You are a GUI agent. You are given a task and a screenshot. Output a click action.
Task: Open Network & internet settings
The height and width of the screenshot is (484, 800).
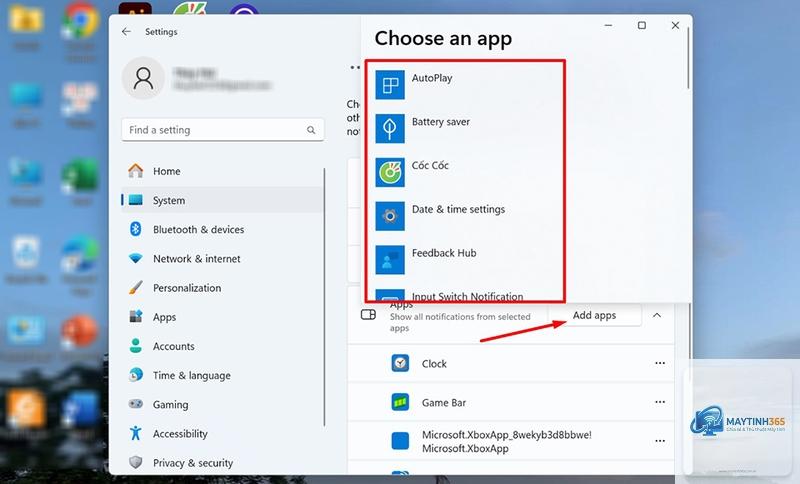coord(222,259)
